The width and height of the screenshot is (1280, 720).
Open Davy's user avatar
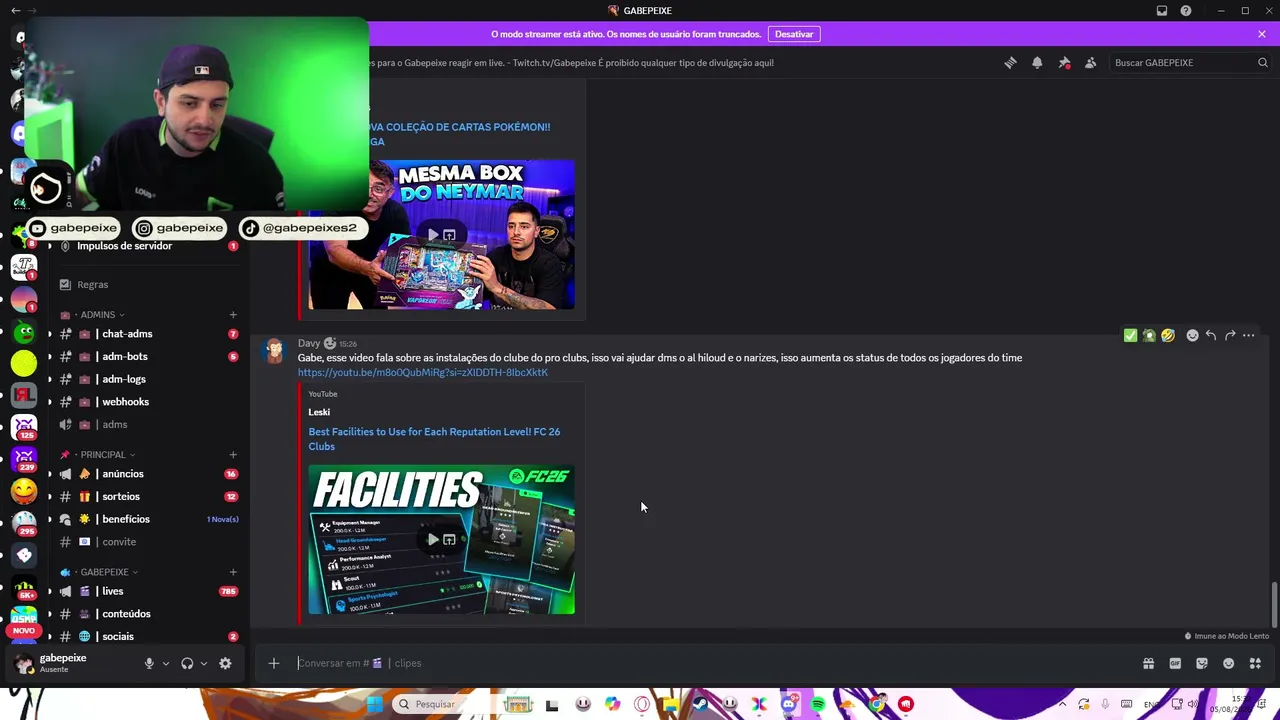pos(274,352)
